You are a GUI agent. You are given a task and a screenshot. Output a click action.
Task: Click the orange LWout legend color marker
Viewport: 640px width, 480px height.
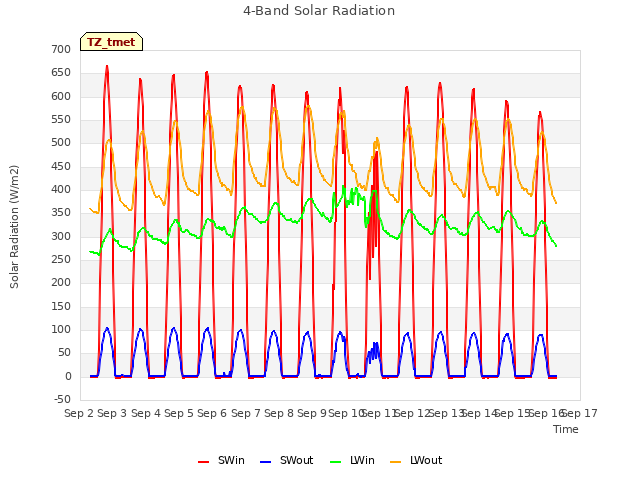click(x=396, y=462)
